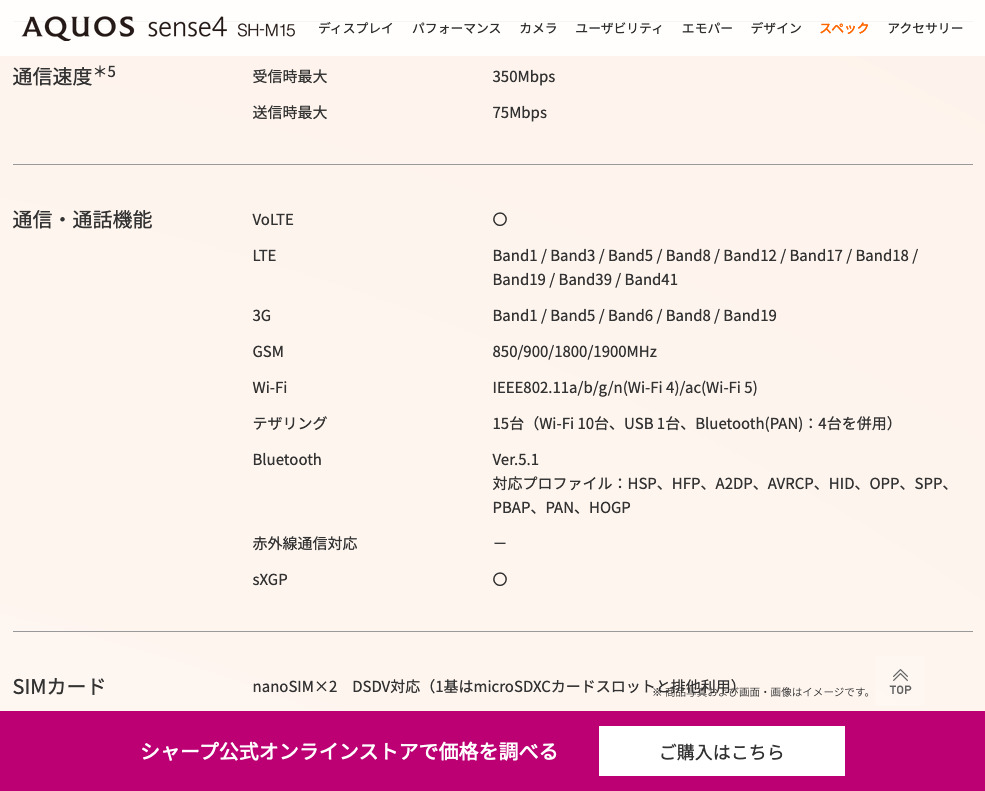This screenshot has height=791, width=985.
Task: Select the 350Mbps receive speed value
Action: [x=523, y=77]
